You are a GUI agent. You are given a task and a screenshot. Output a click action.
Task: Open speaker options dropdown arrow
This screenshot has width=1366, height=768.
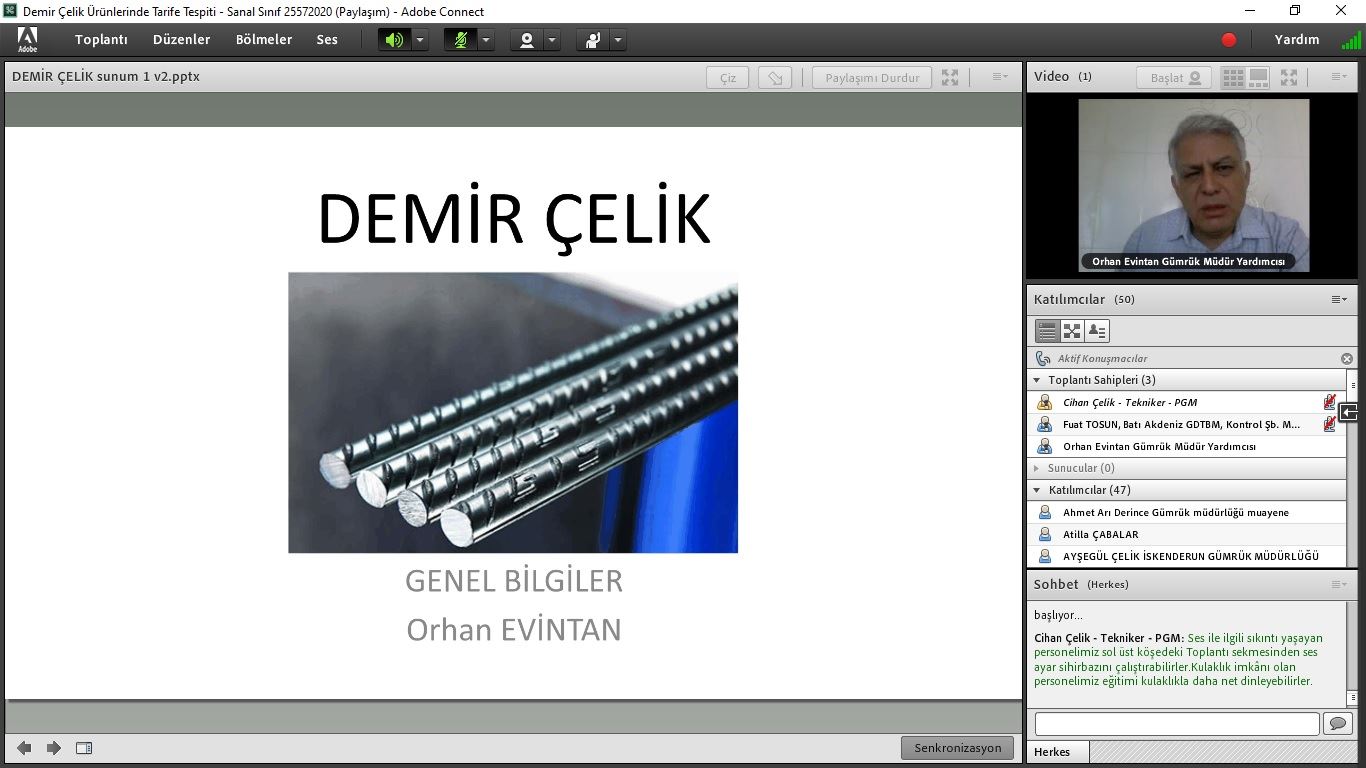420,40
